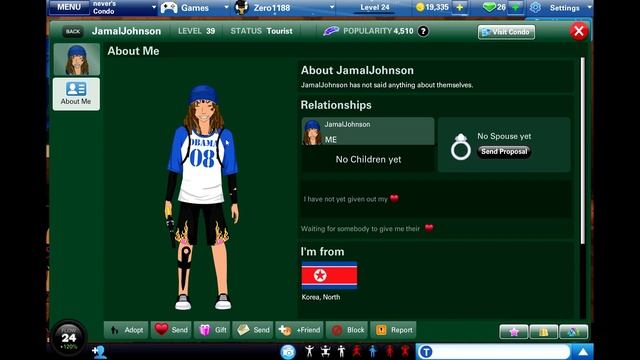Open the popularity help question mark
This screenshot has height=360, width=640.
click(x=423, y=31)
